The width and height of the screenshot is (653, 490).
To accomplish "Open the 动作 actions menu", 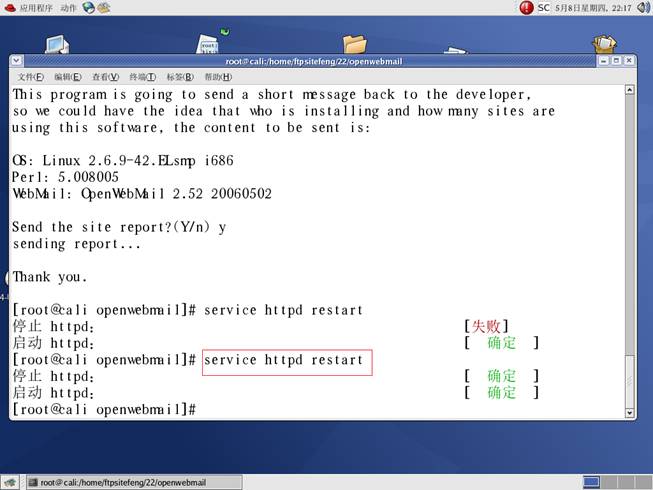I will (68, 7).
